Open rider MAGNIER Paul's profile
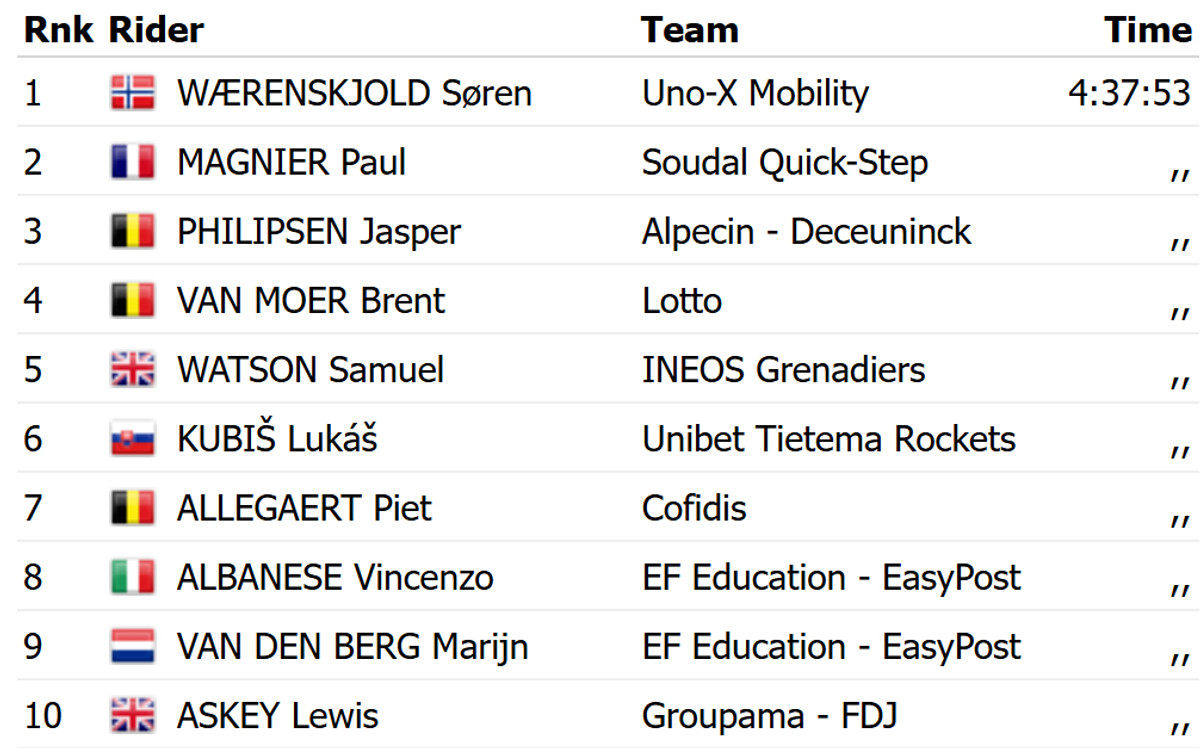This screenshot has width=1200, height=748. pyautogui.click(x=291, y=162)
